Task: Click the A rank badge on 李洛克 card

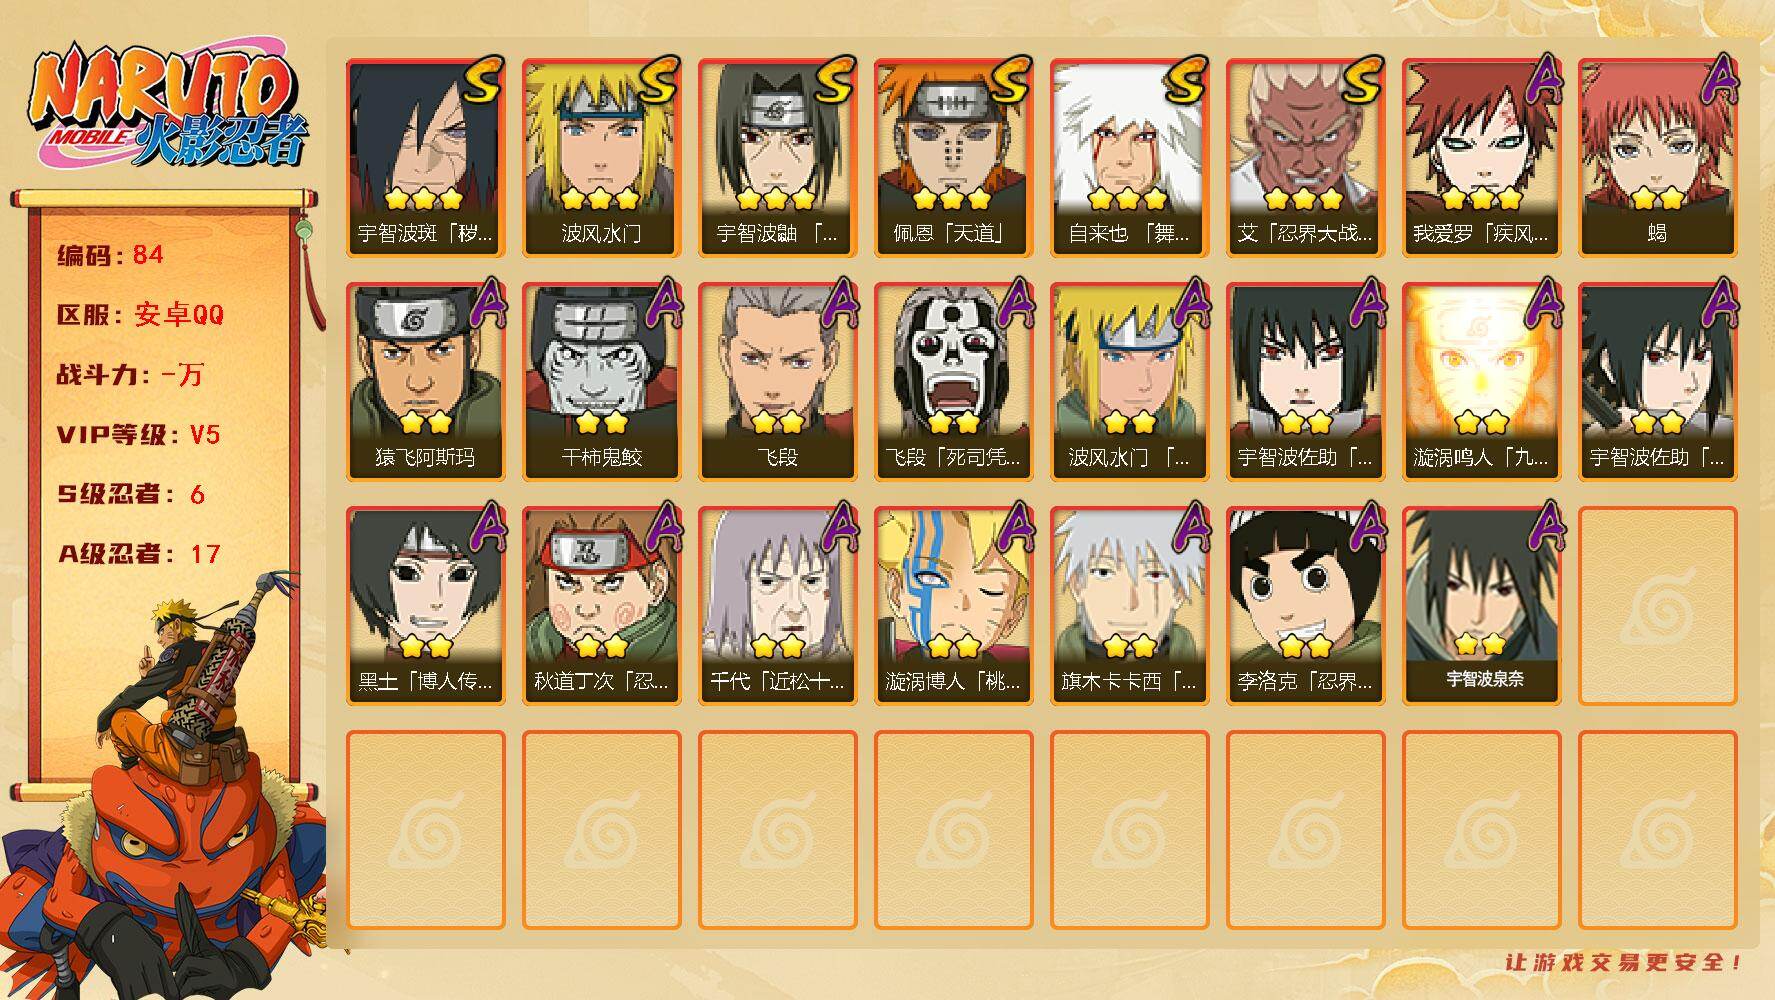Action: click(1367, 526)
